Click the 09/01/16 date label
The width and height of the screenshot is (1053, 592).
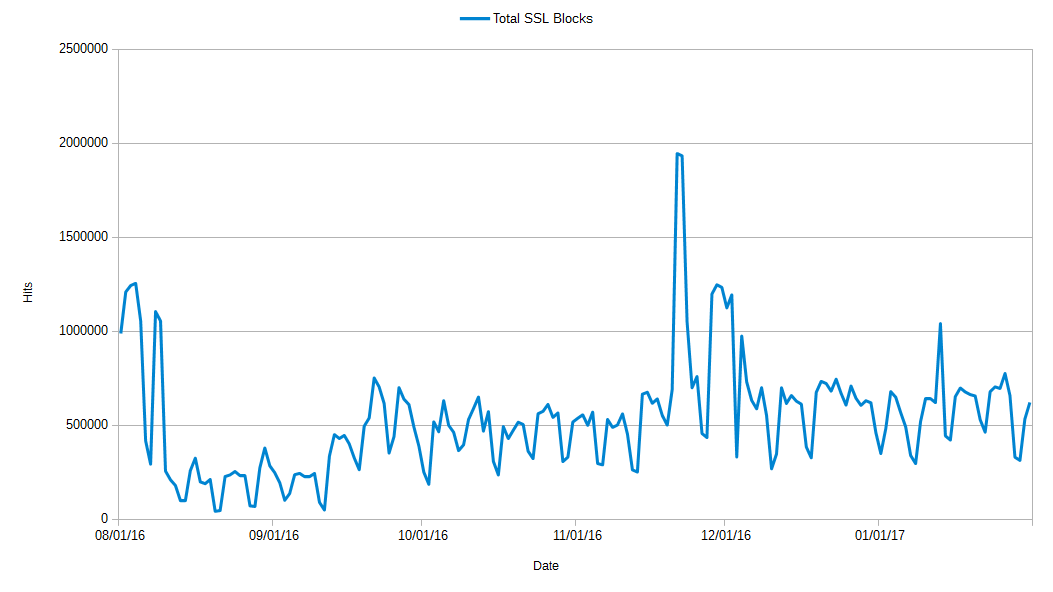click(273, 535)
